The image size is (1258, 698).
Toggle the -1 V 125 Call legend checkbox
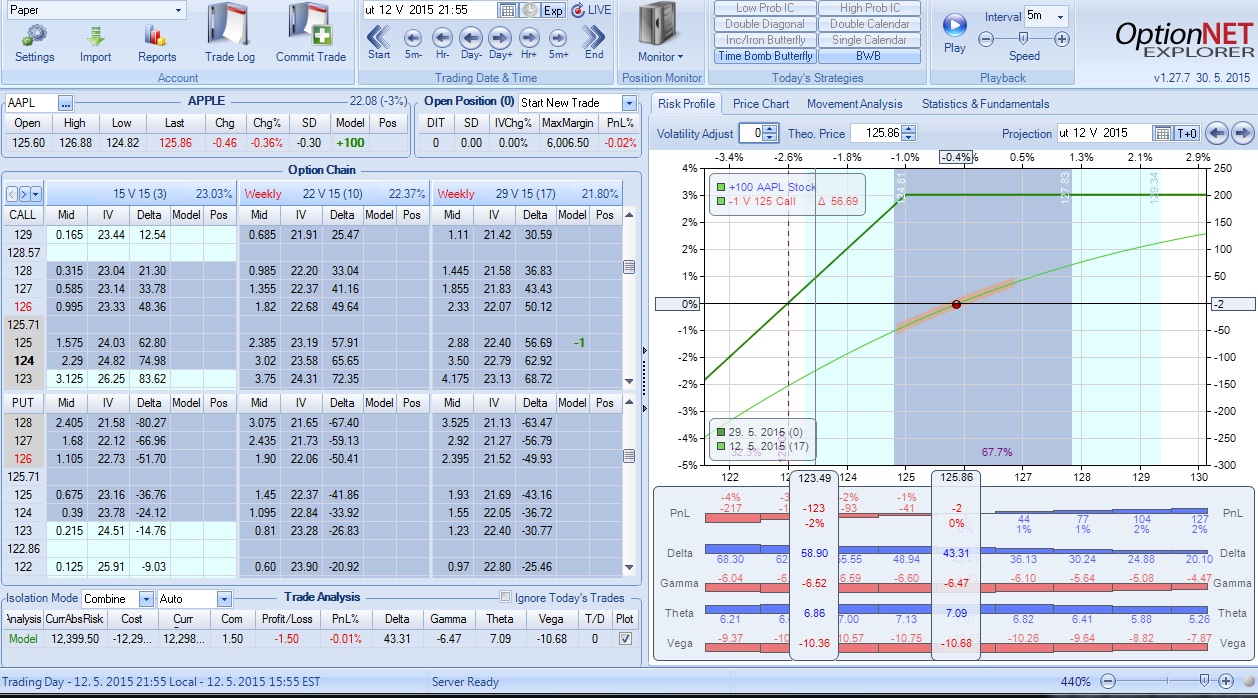tap(721, 202)
